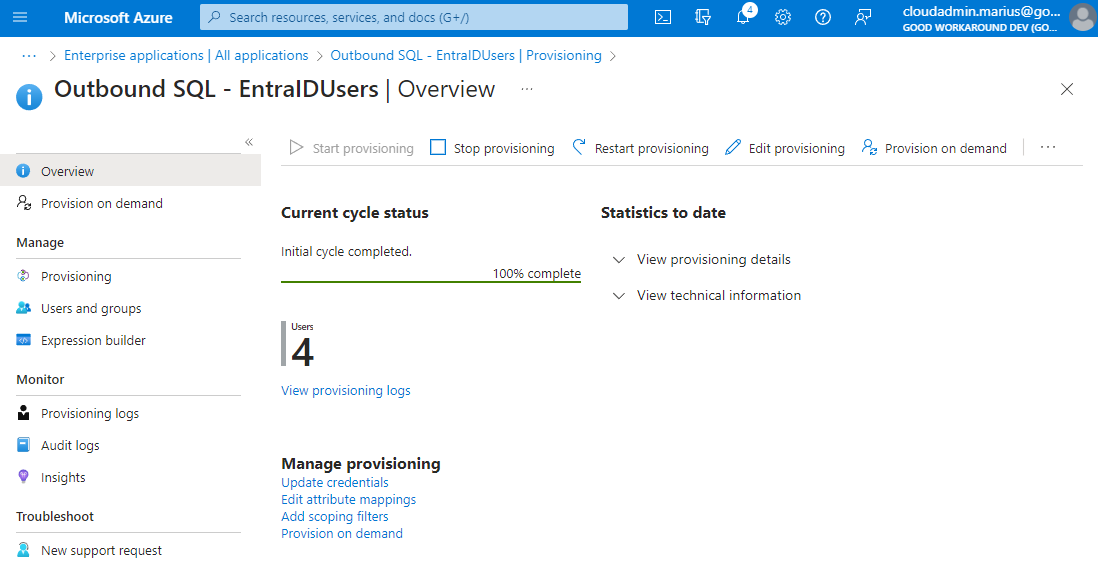Open the View provisioning logs link
This screenshot has width=1098, height=577.
click(346, 390)
